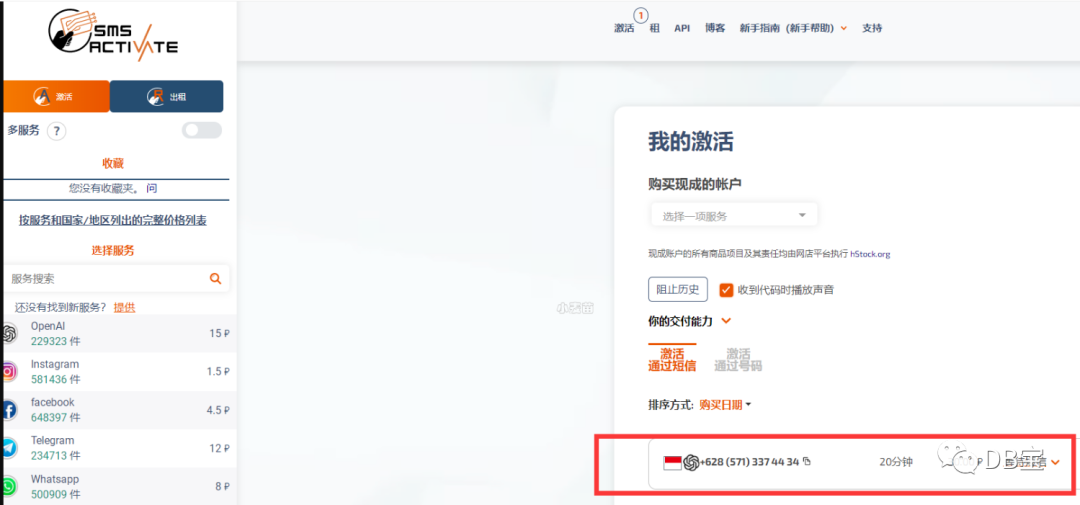Click the 阻止历史 button
The image size is (1080, 505).
point(678,289)
